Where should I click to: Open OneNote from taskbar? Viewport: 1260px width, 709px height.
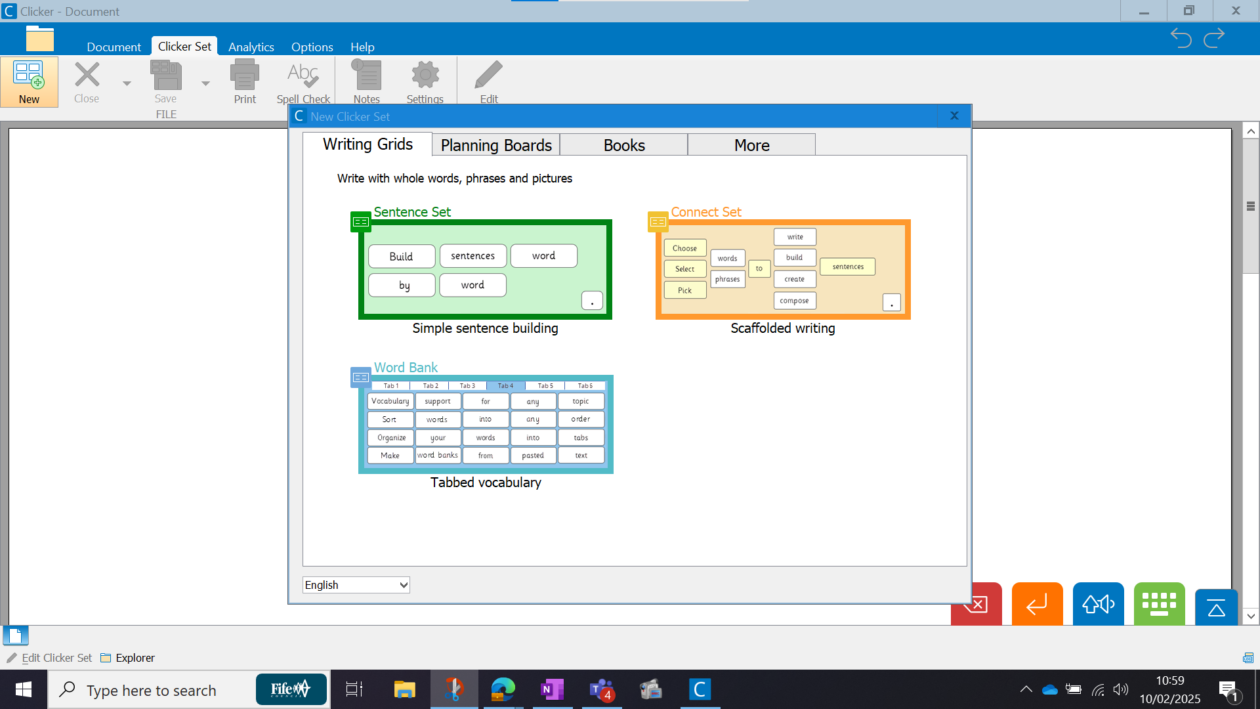tap(552, 689)
